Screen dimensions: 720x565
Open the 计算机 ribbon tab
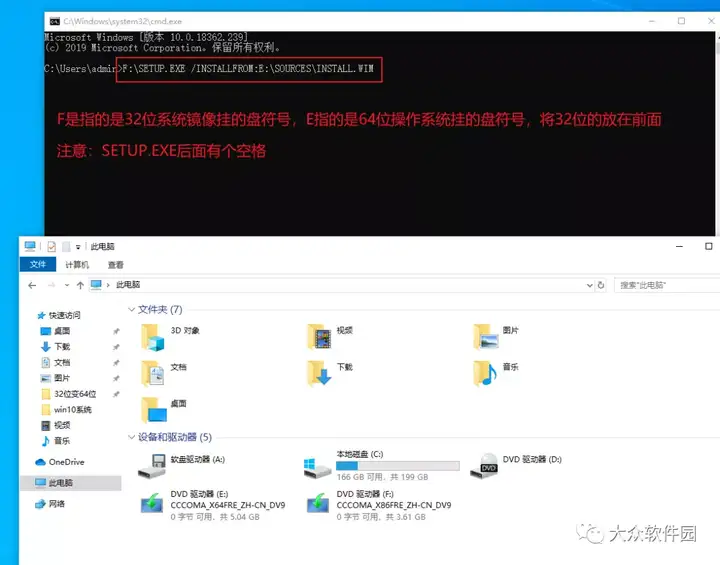point(77,265)
